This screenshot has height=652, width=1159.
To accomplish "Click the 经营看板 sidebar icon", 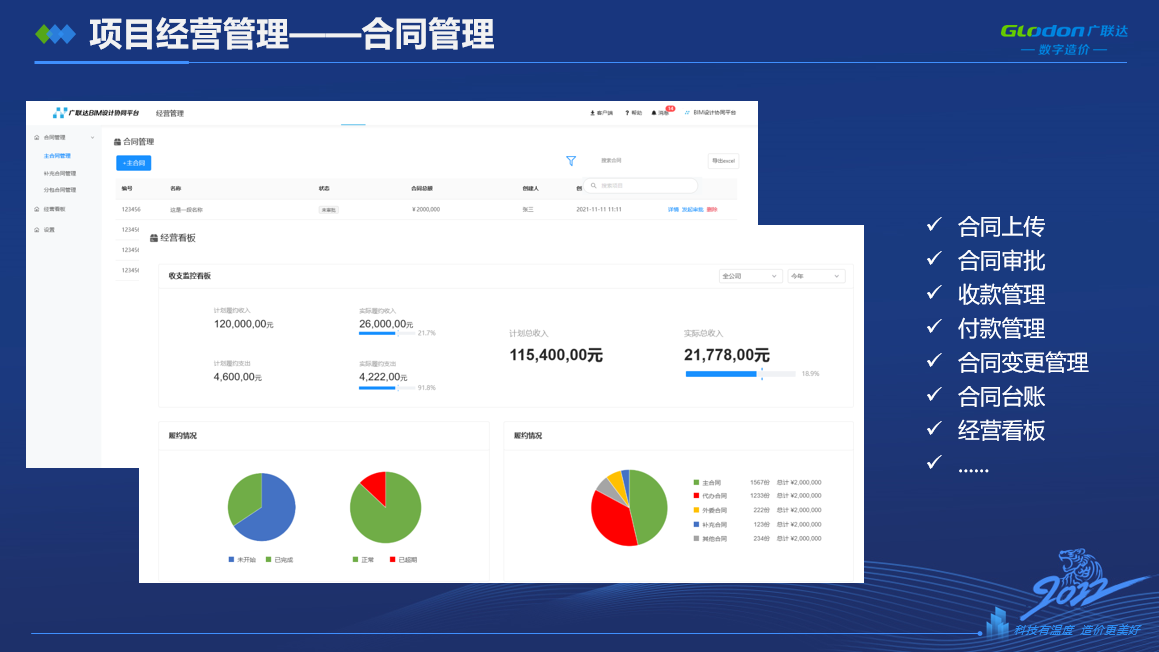I will point(37,210).
